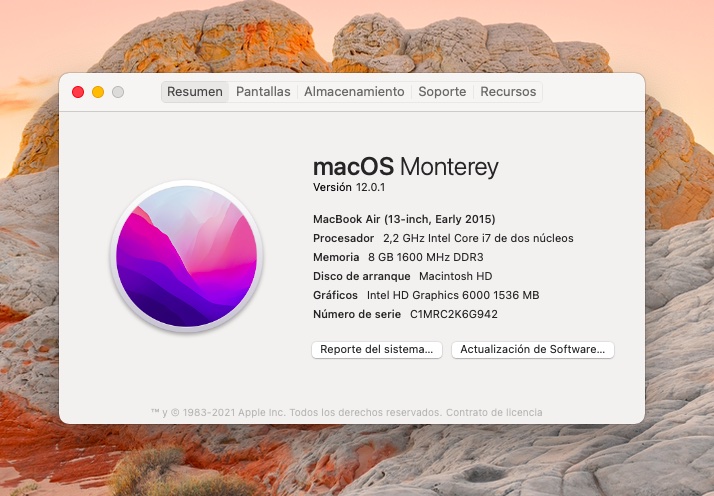714x496 pixels.
Task: Close the window with the red button
Action: [78, 92]
